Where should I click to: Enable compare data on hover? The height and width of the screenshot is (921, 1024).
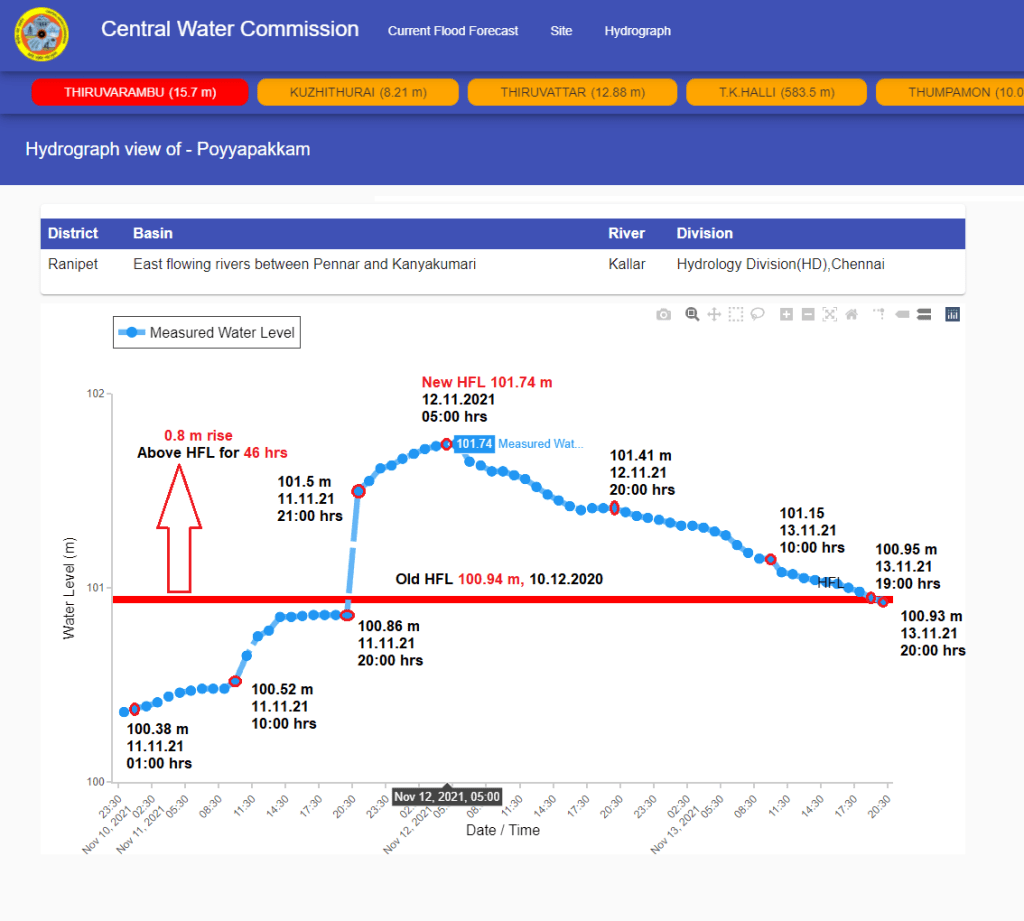[x=924, y=315]
